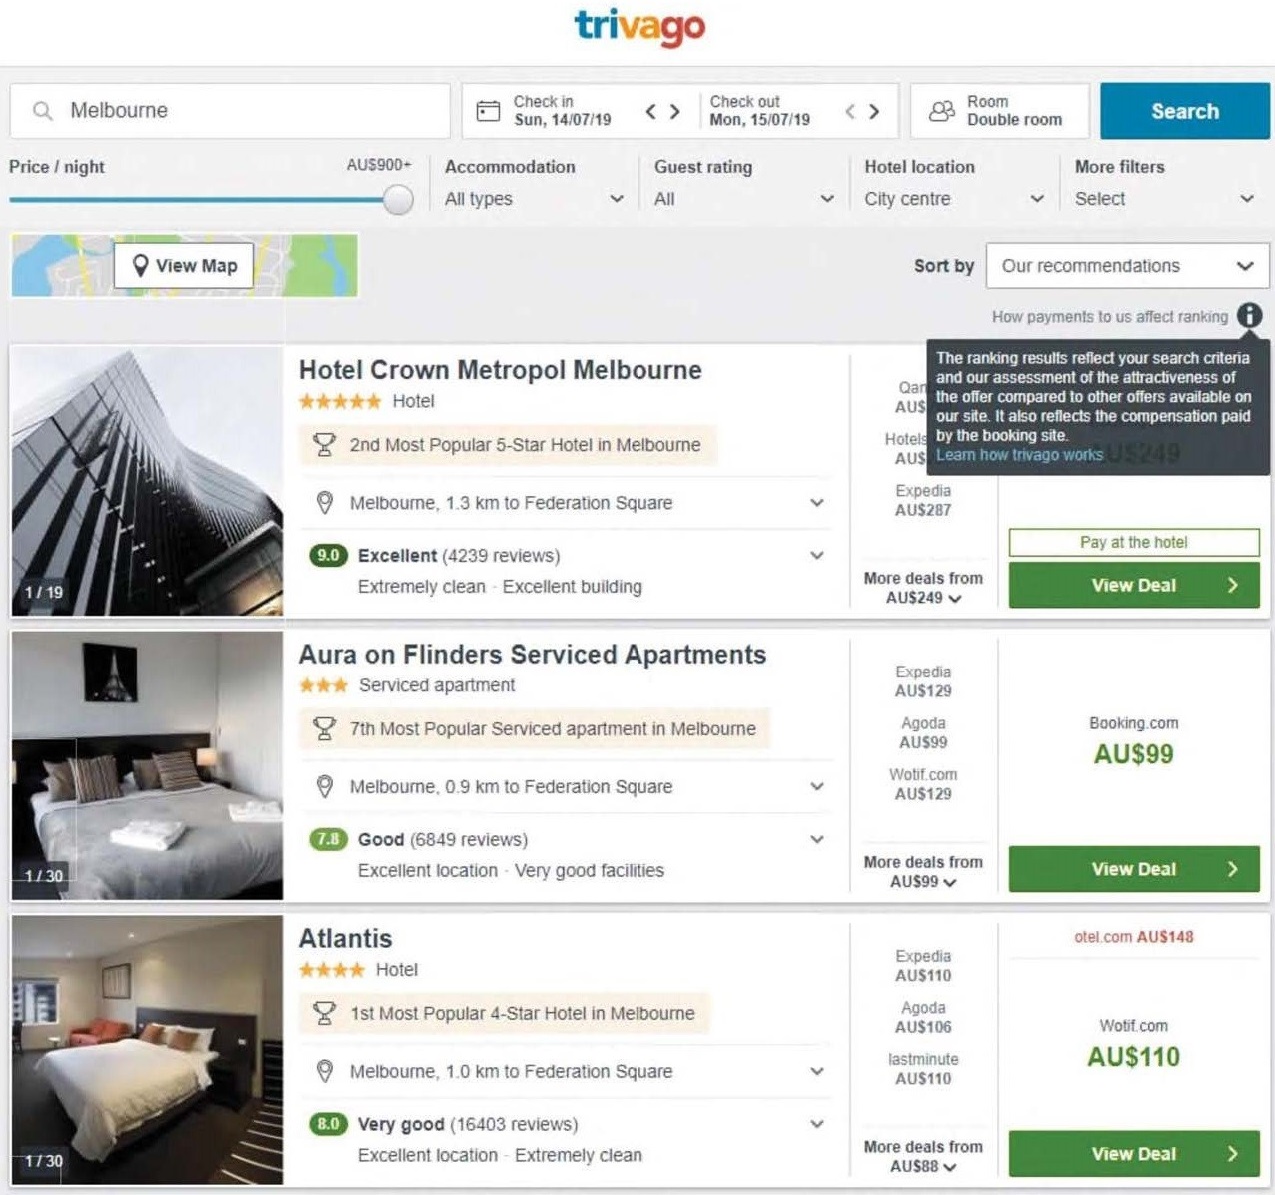Click the Melbourne destination search field
Viewport: 1275px width, 1195px height.
click(x=230, y=111)
